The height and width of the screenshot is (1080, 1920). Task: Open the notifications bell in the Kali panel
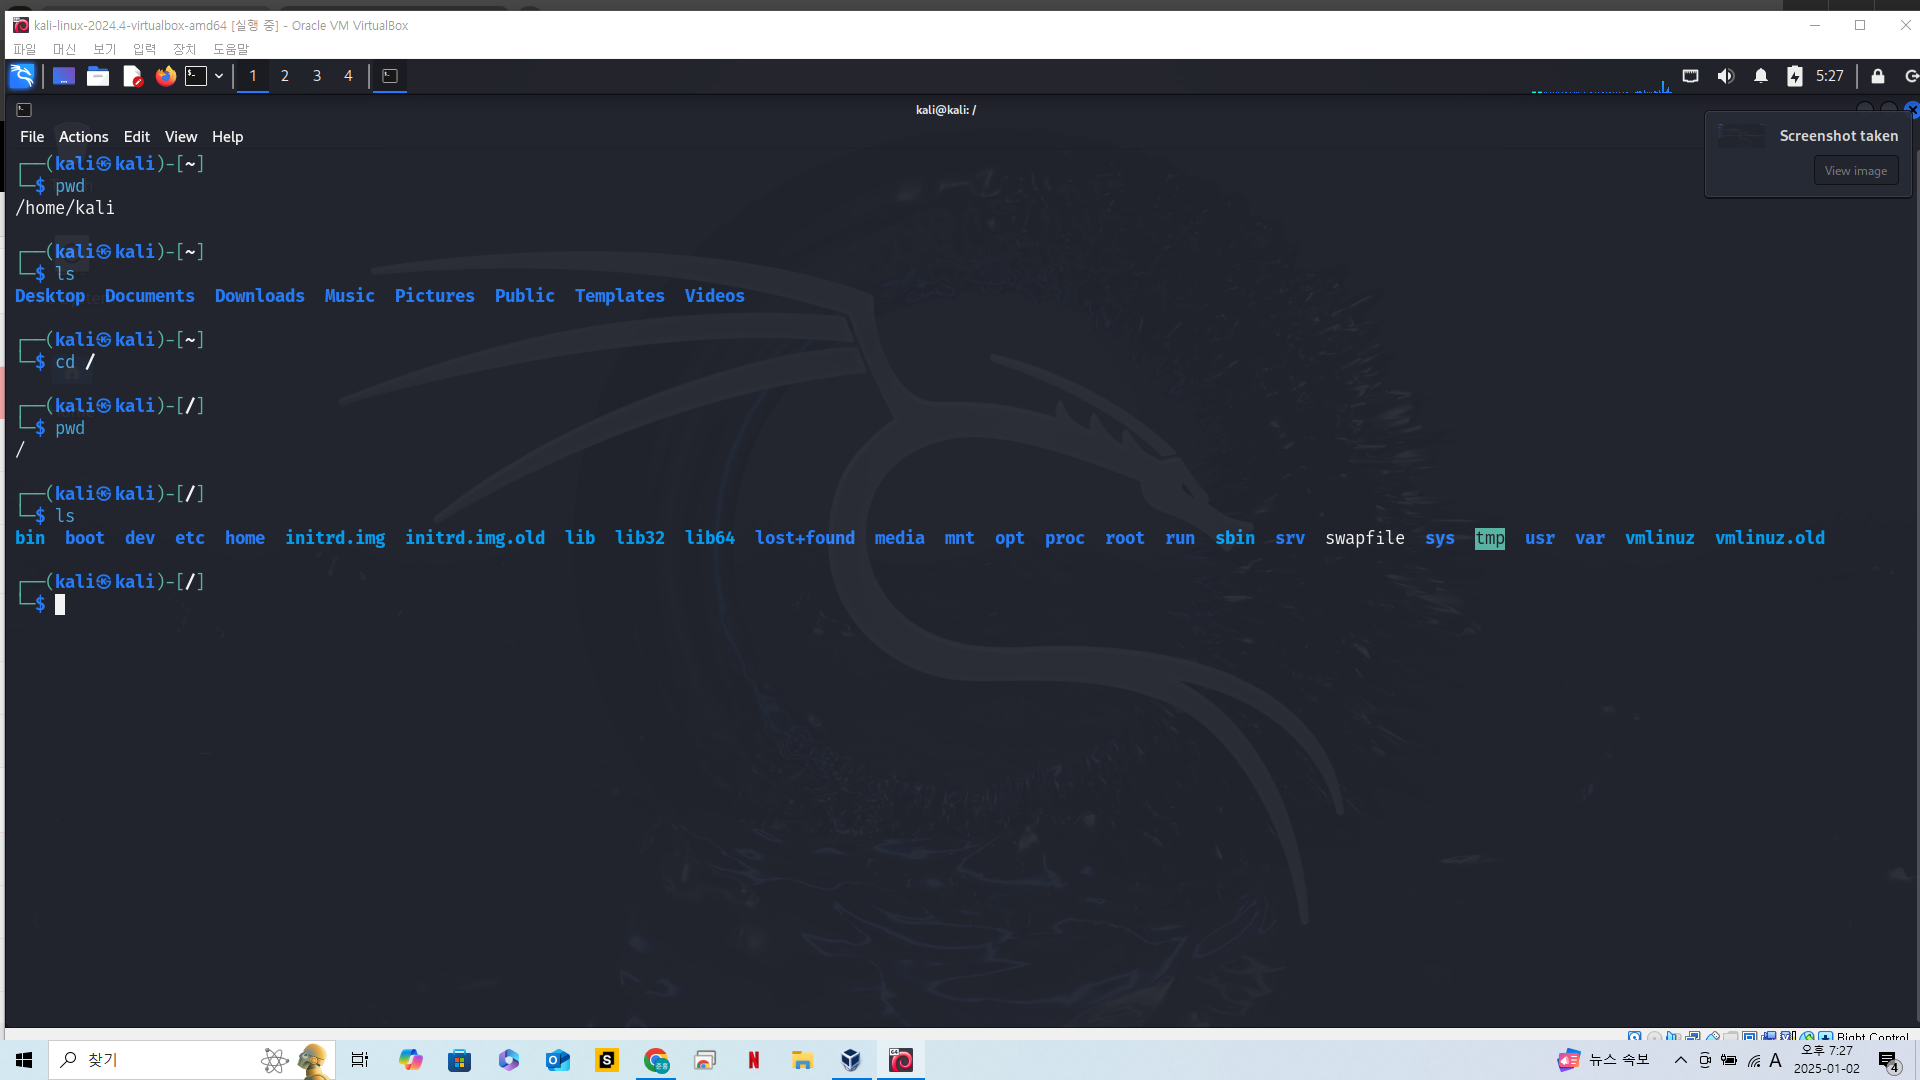(1760, 76)
